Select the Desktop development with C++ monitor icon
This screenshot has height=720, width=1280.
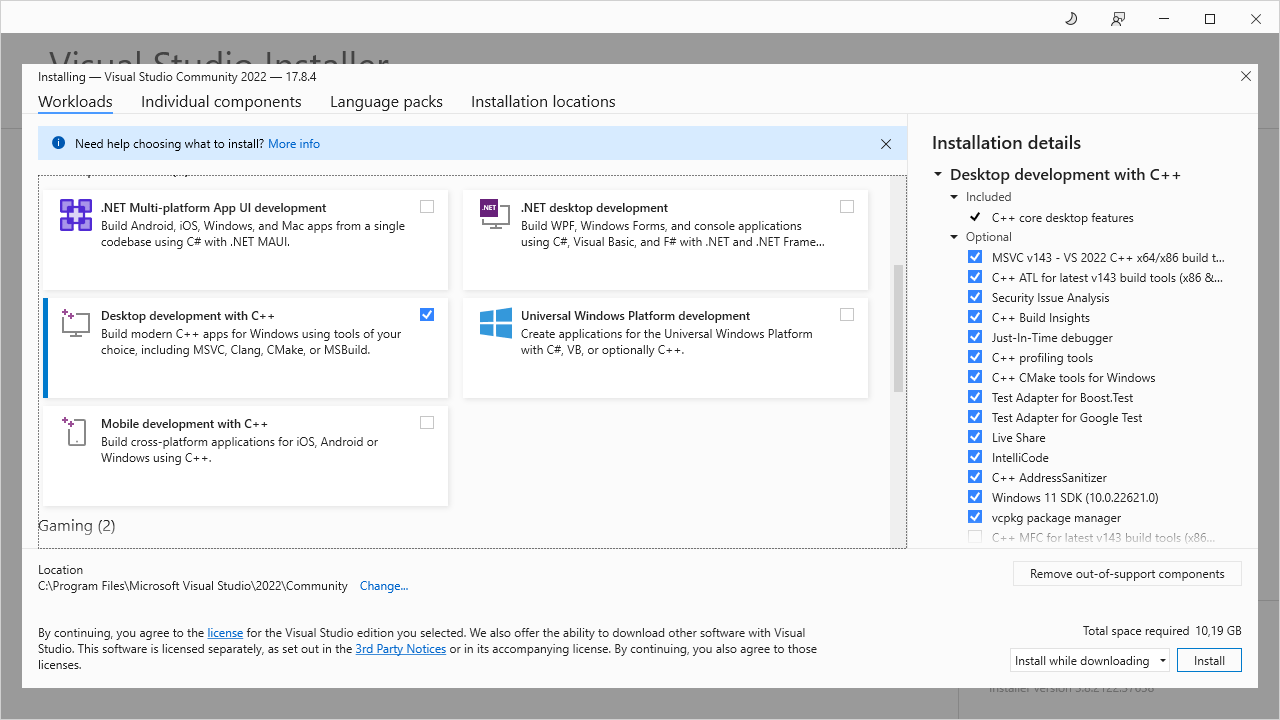(x=75, y=322)
